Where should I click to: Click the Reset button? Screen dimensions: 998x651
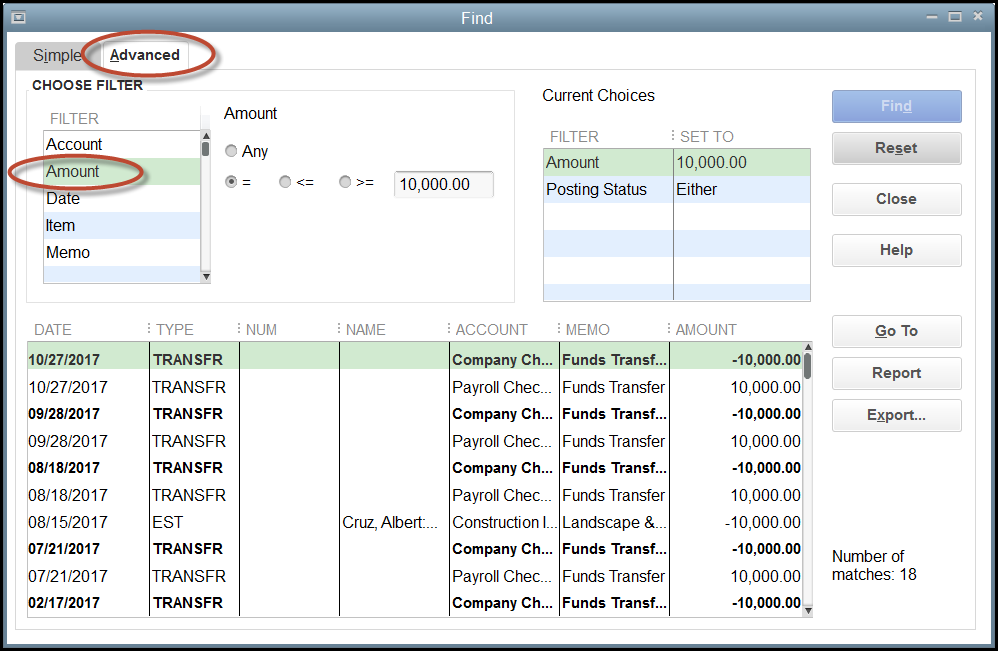coord(895,147)
